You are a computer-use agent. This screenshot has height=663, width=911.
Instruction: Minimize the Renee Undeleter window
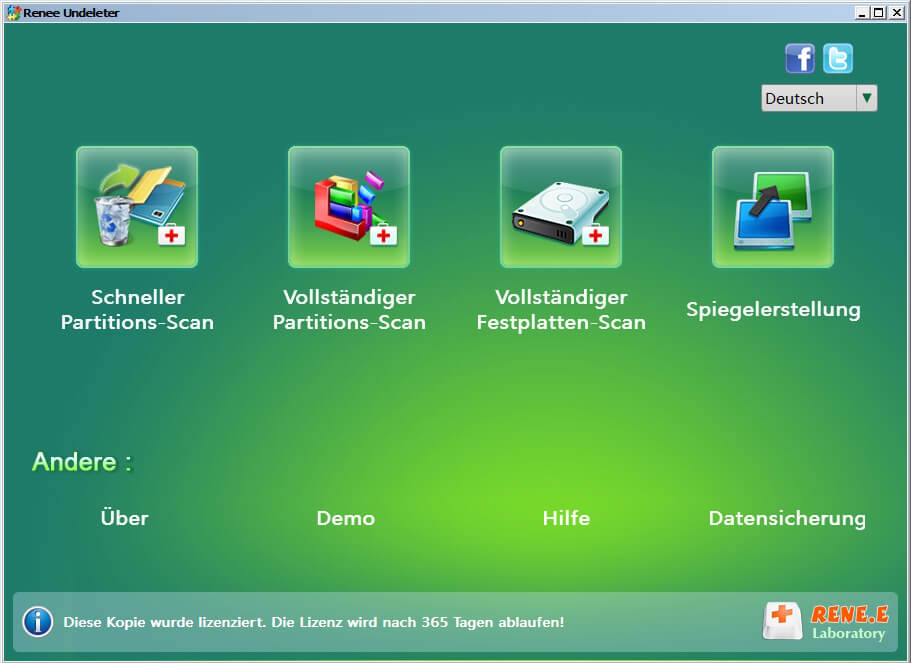pyautogui.click(x=862, y=13)
